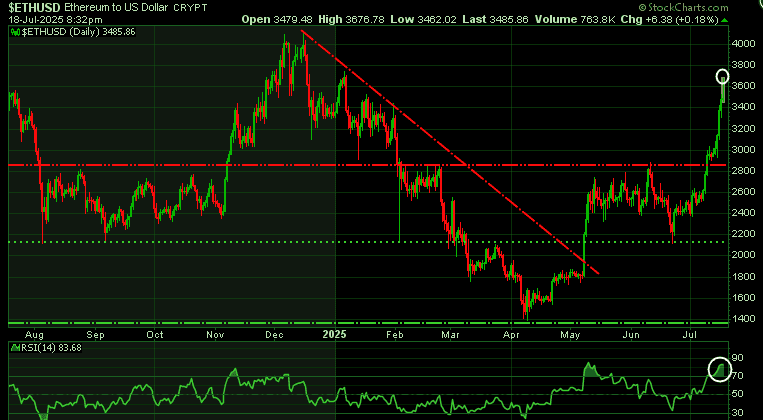Click the Jul month label on time axis
Viewport: 763px width, 420px height.
690,335
